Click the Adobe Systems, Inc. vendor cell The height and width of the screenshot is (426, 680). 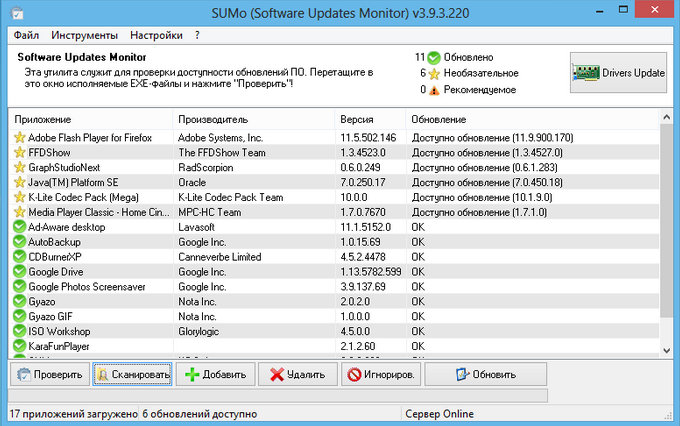[221, 138]
